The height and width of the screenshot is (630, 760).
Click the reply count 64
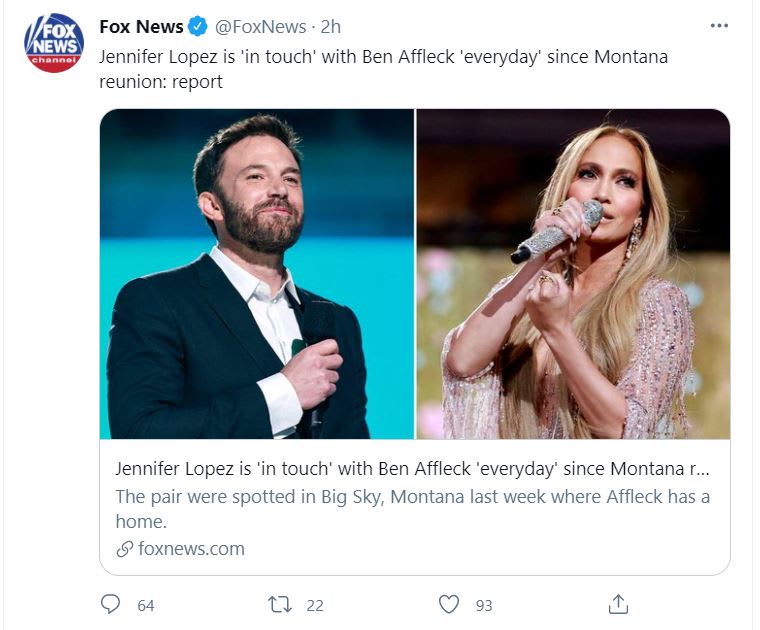(146, 605)
